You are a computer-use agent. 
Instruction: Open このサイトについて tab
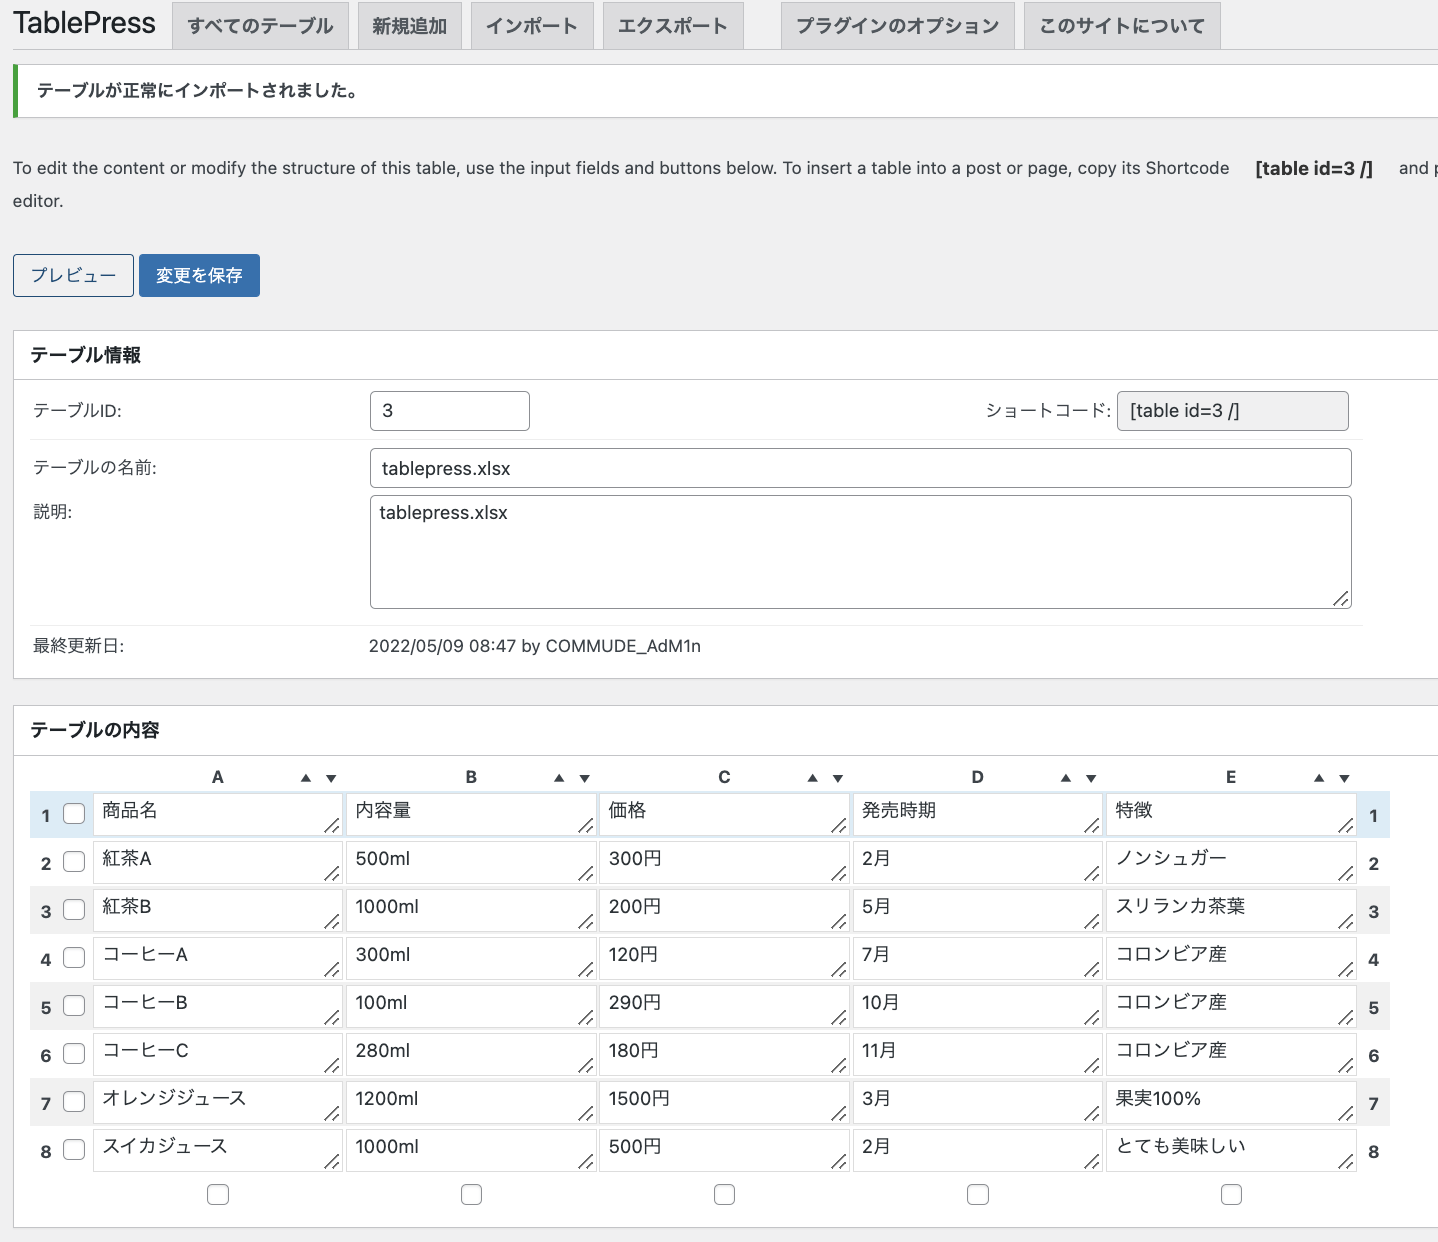(x=1122, y=26)
